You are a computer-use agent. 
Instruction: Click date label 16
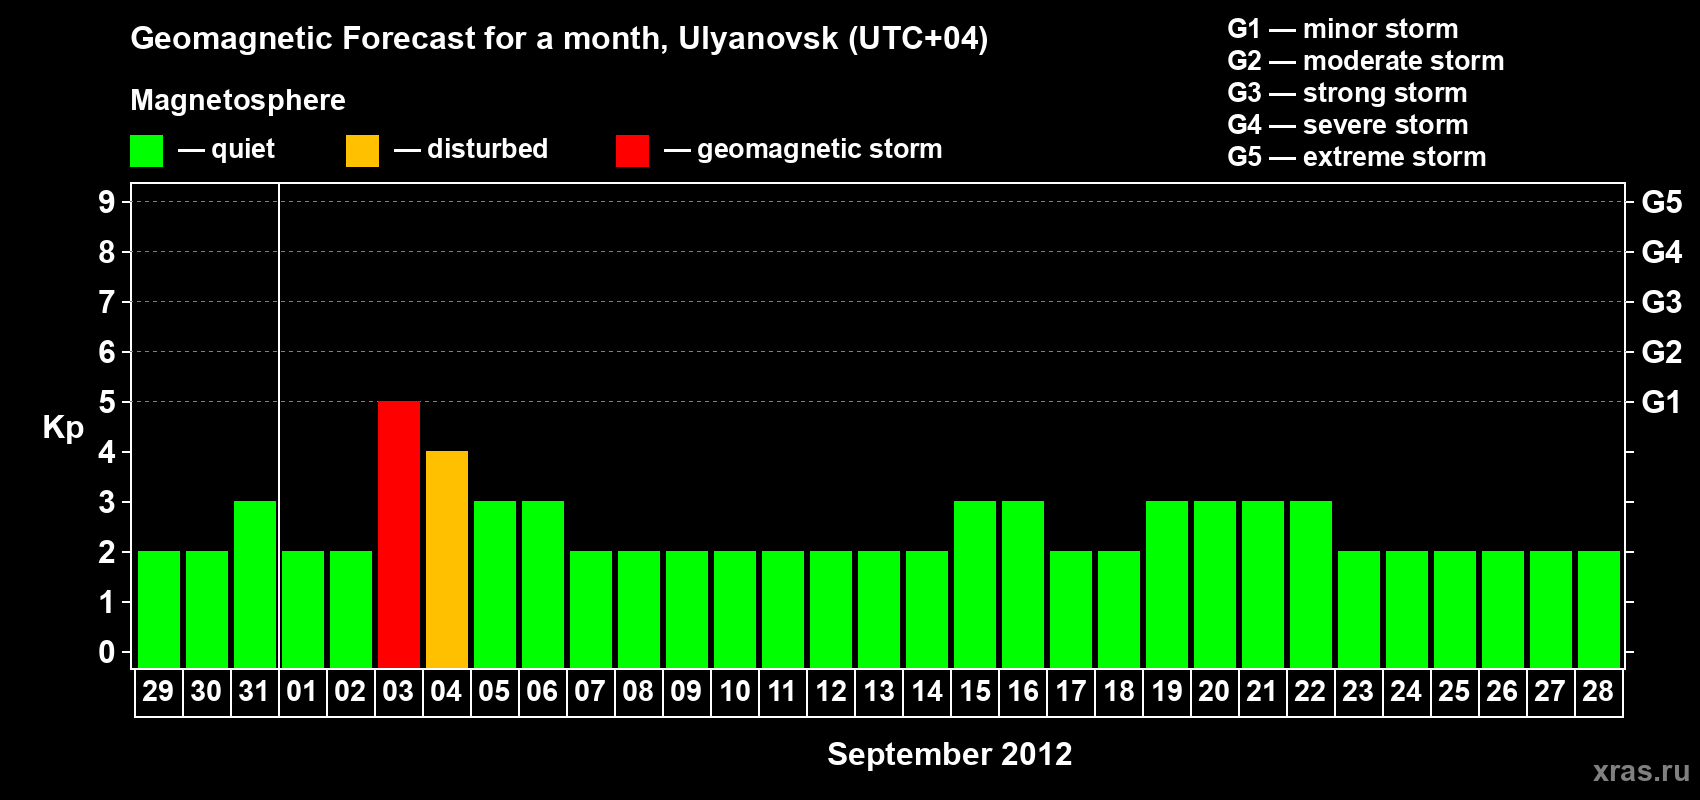pos(1023,691)
